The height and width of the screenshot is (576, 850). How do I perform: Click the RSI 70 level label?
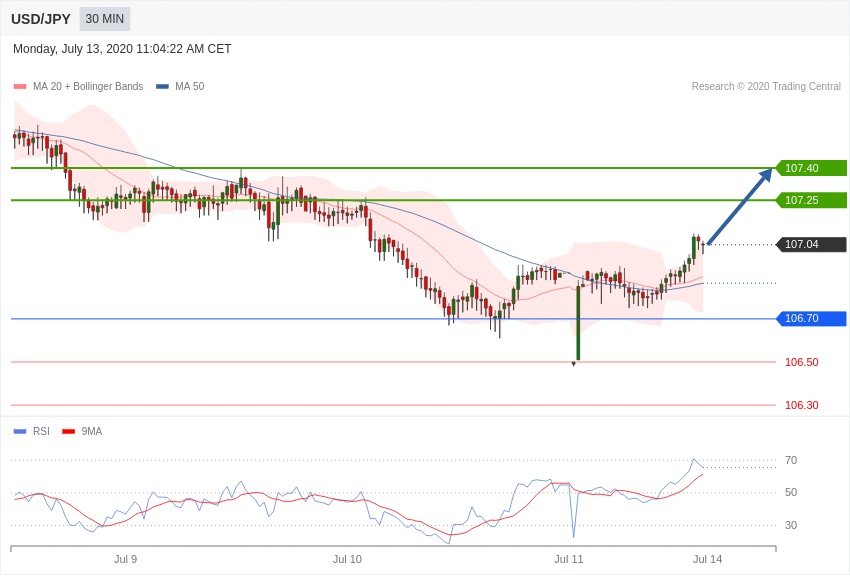coord(791,460)
